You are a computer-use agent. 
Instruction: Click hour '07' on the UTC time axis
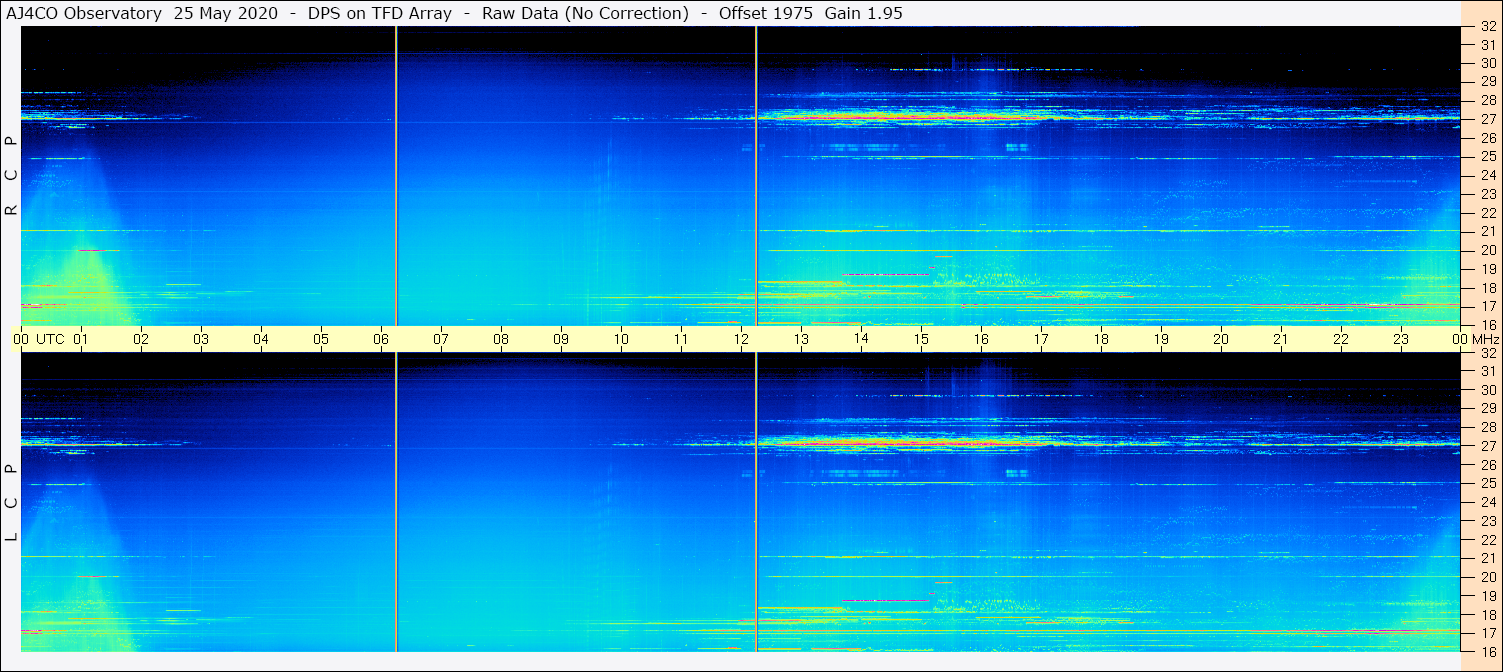[x=441, y=339]
